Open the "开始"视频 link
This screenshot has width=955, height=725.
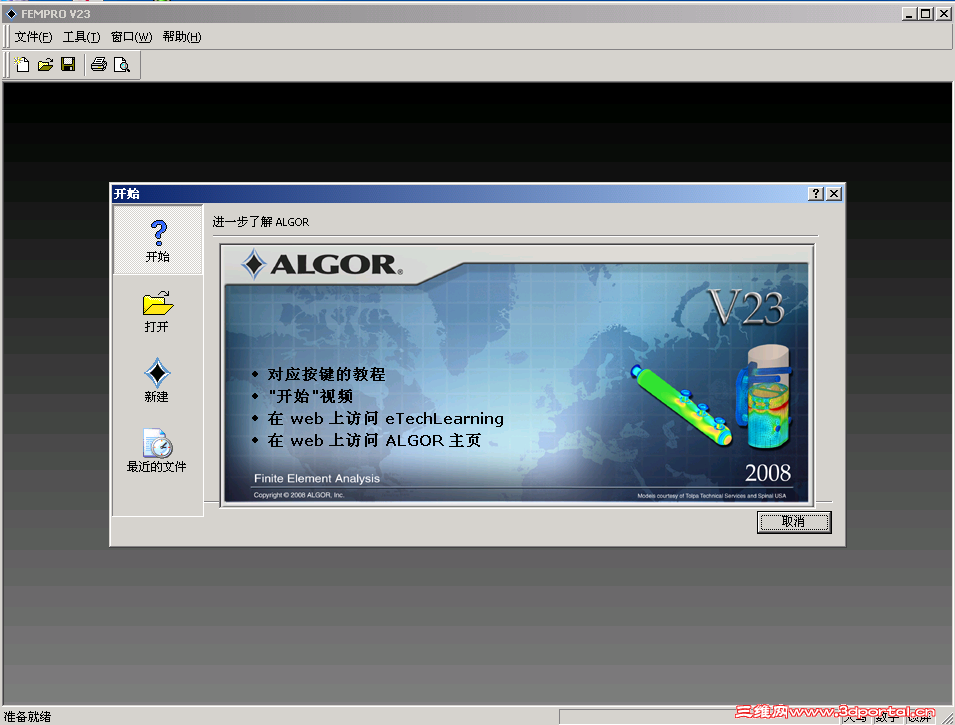coord(310,396)
